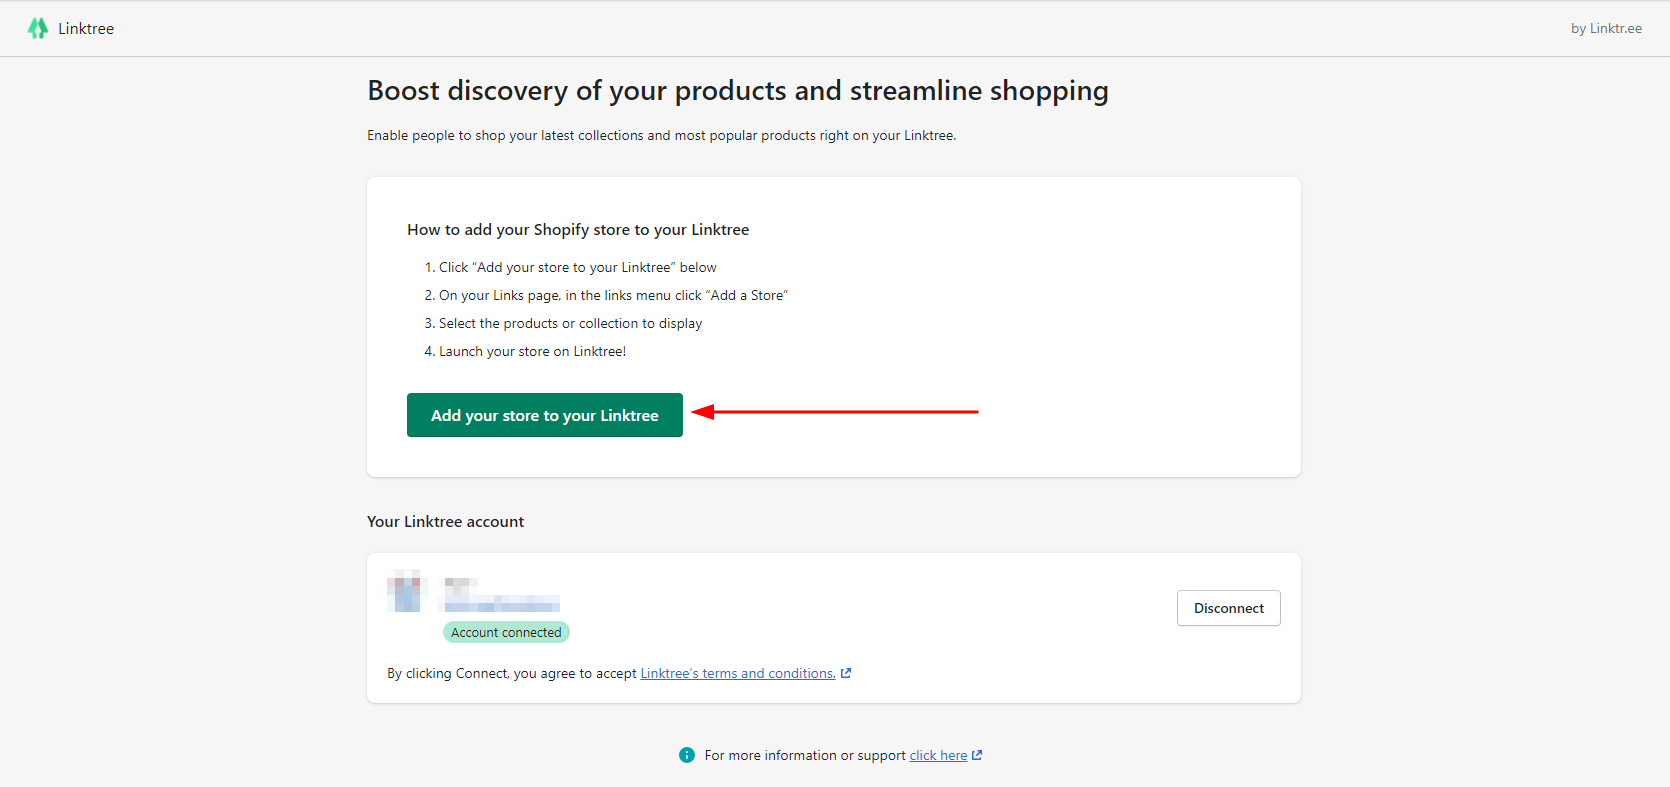This screenshot has height=787, width=1670.
Task: Click the "Boost discovery of your products" heading
Action: 738,90
